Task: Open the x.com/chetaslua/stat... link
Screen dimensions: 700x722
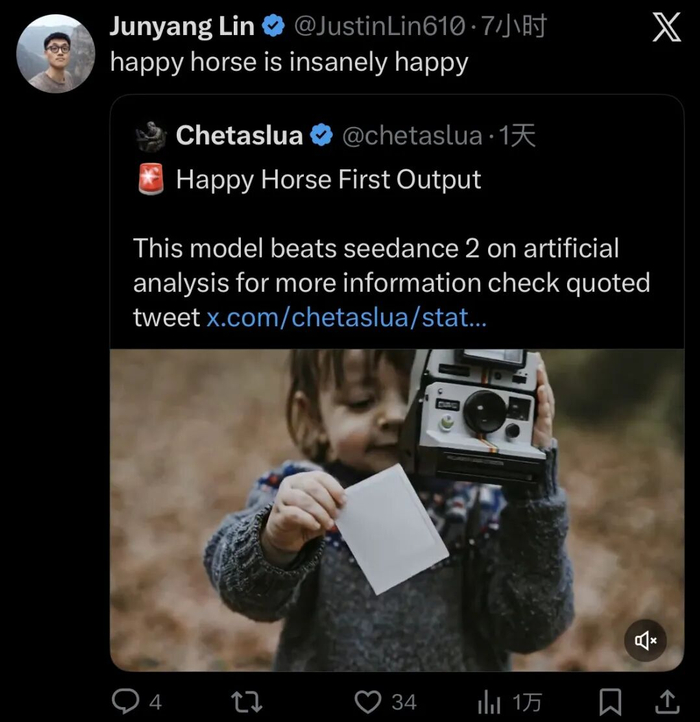Action: [x=347, y=317]
